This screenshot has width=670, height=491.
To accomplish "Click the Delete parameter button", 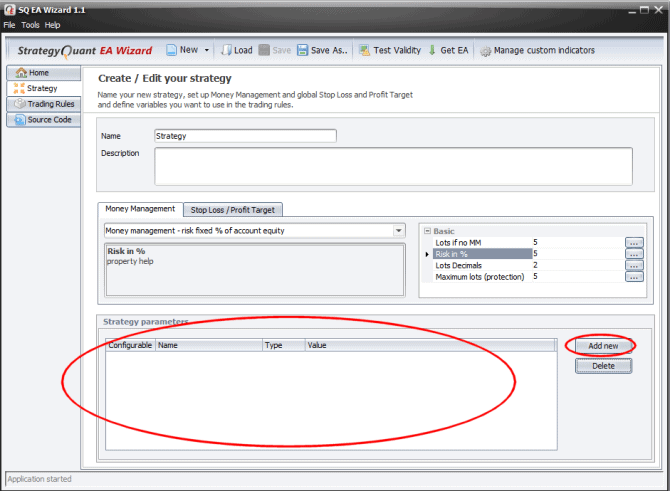I will (603, 366).
